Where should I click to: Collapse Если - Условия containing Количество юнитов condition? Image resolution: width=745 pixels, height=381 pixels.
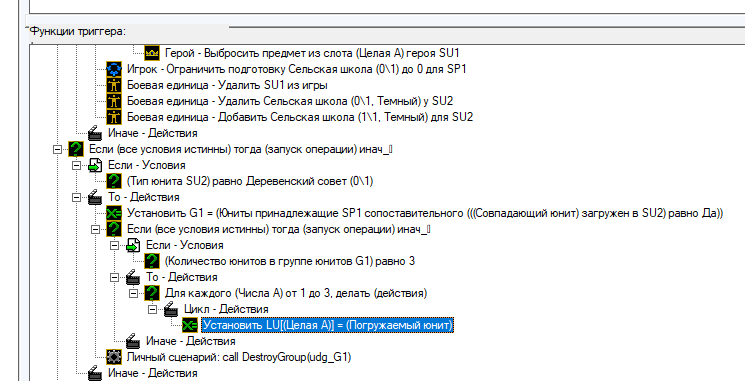115,246
